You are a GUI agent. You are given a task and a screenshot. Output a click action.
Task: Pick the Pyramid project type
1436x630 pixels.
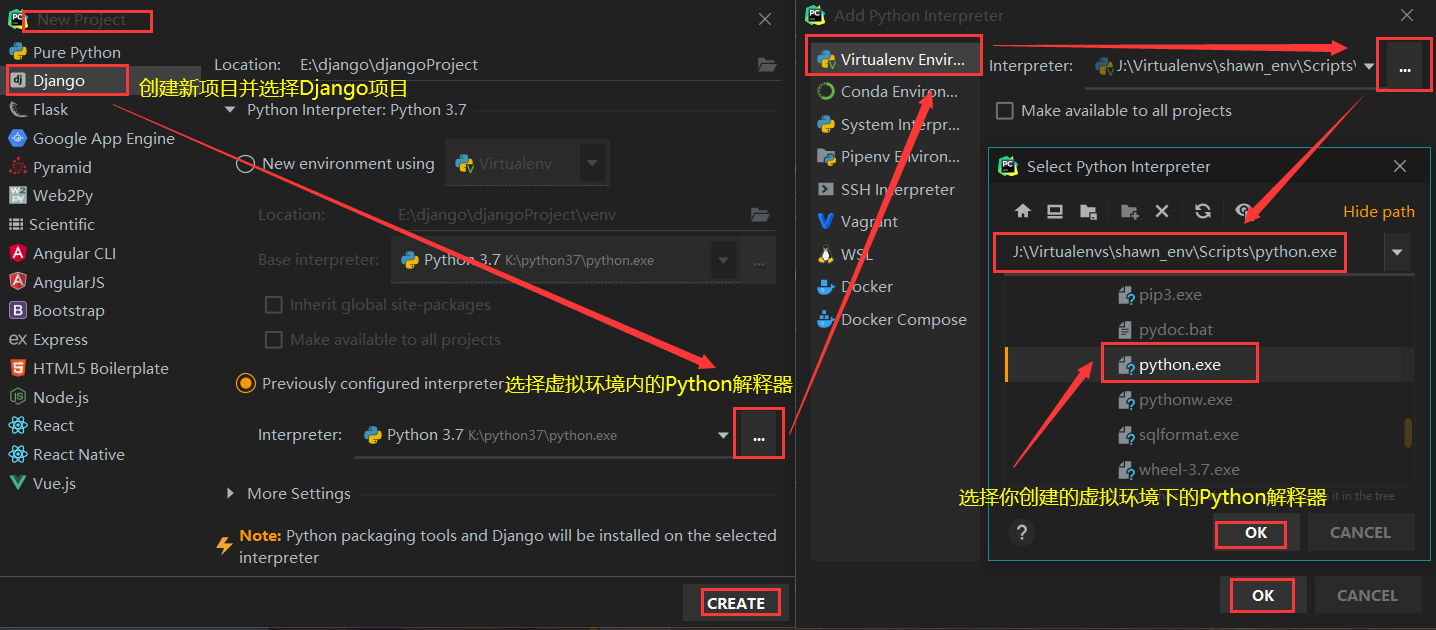click(61, 167)
